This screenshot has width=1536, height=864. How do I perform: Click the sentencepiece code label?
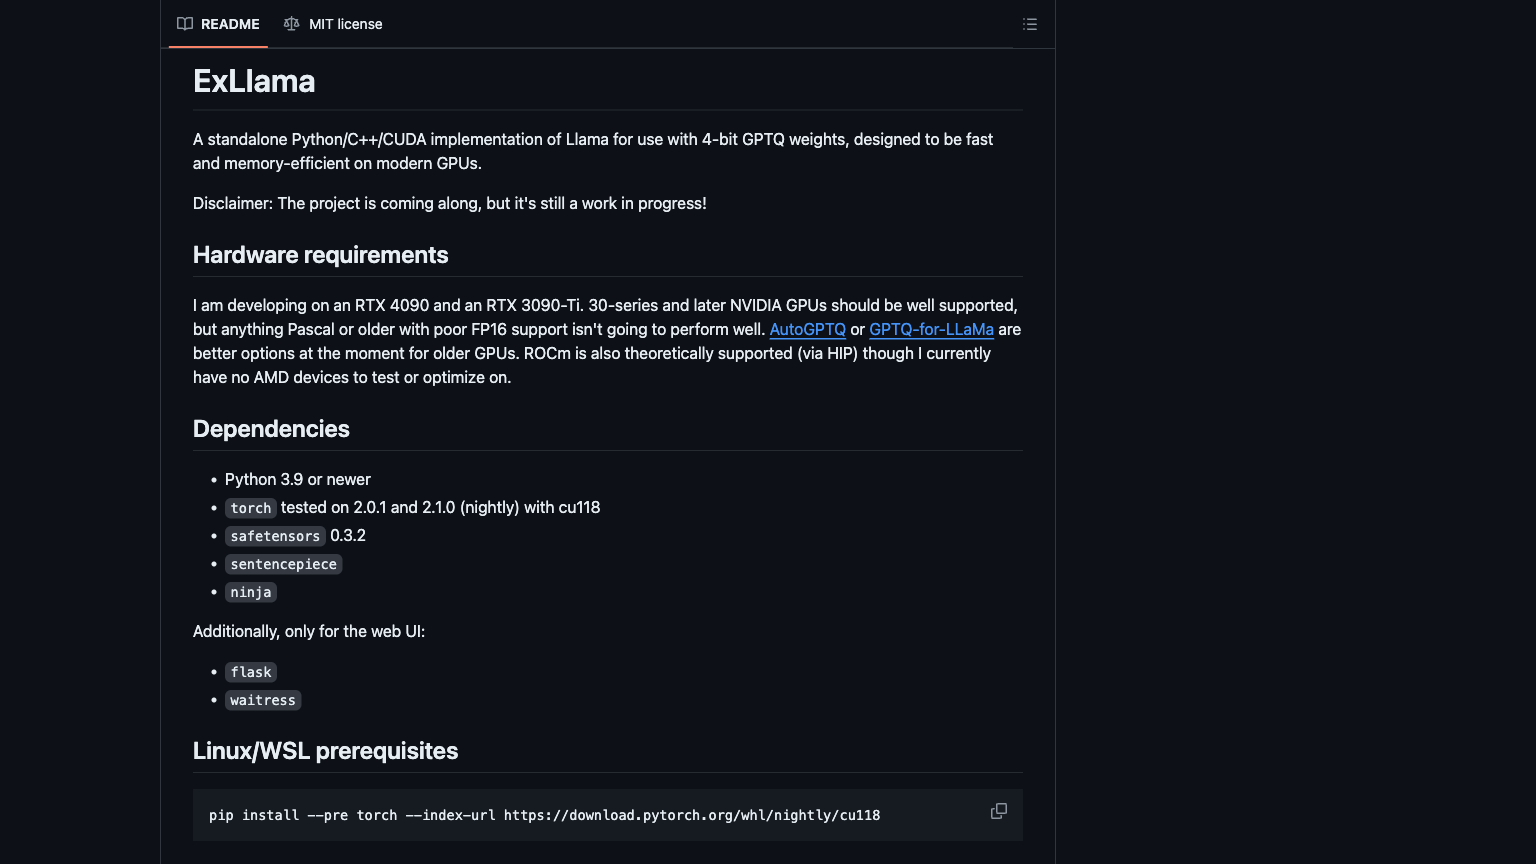pos(283,564)
